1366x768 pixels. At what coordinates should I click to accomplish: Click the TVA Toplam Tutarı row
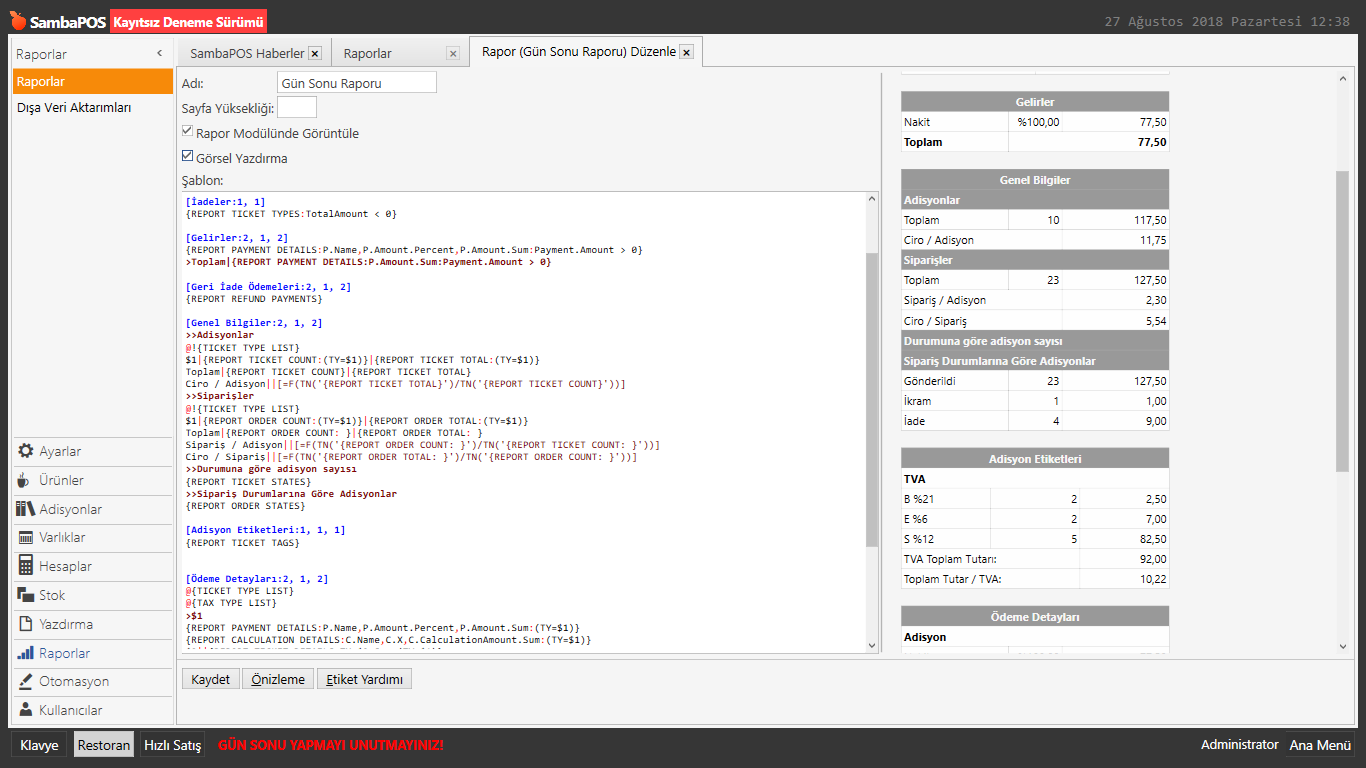click(1035, 559)
